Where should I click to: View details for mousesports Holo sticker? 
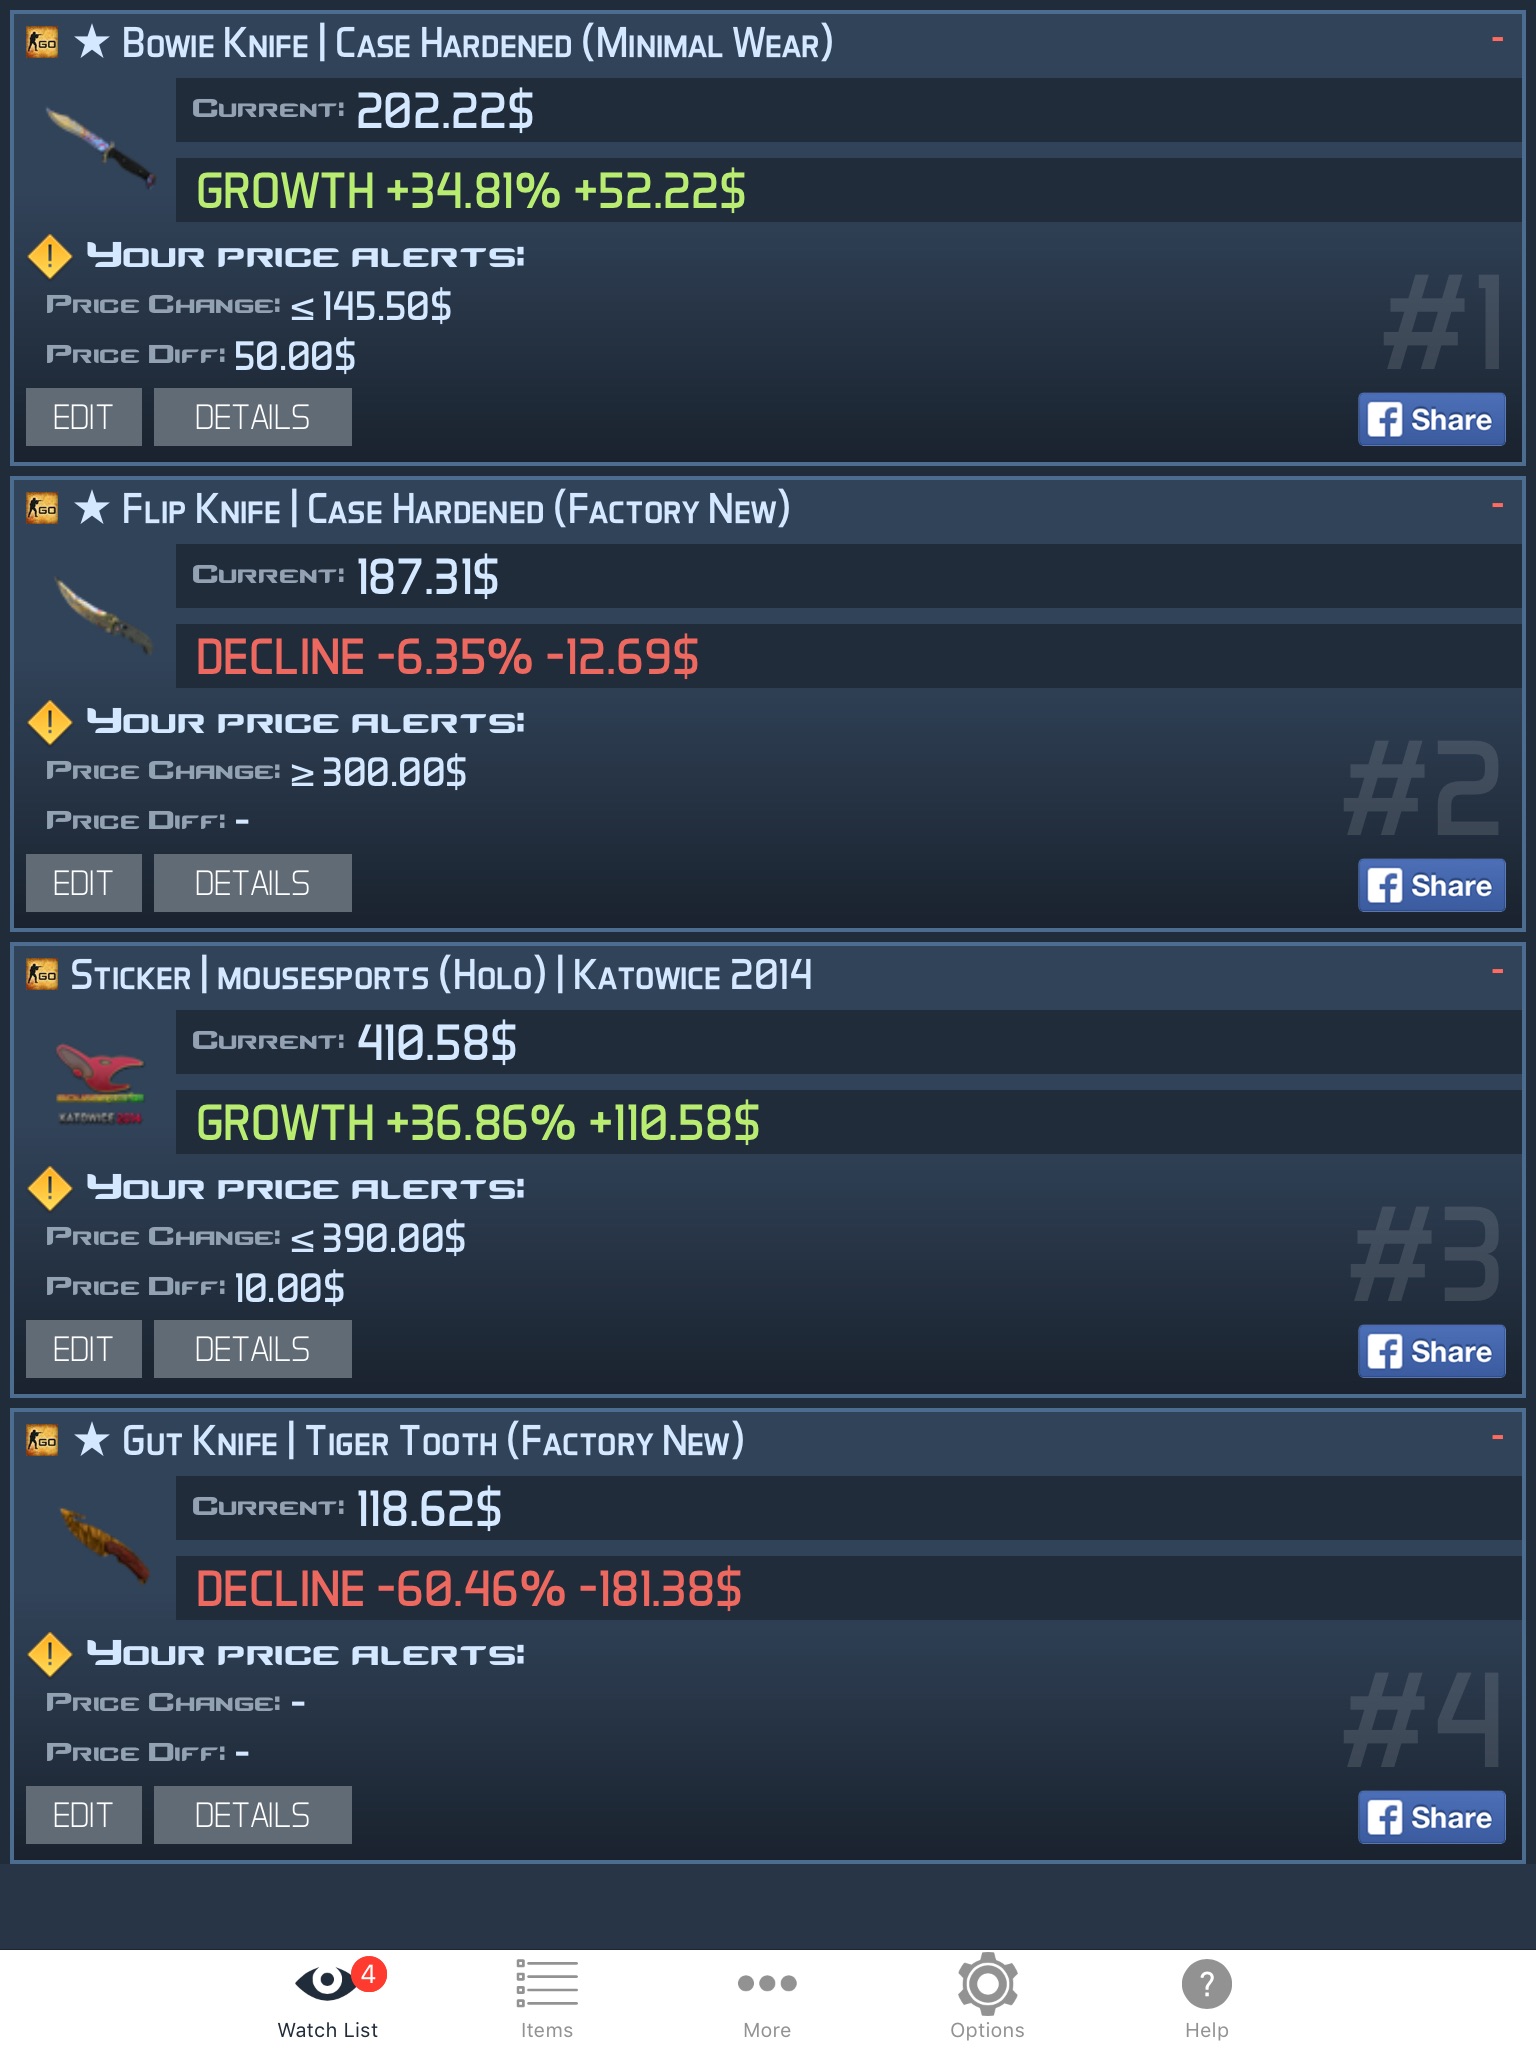point(253,1349)
